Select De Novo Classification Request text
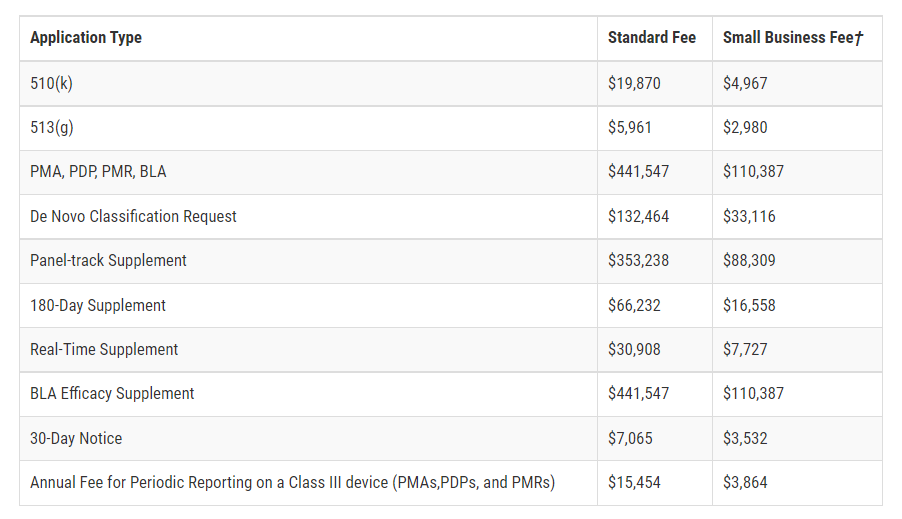This screenshot has width=902, height=519. pos(133,216)
